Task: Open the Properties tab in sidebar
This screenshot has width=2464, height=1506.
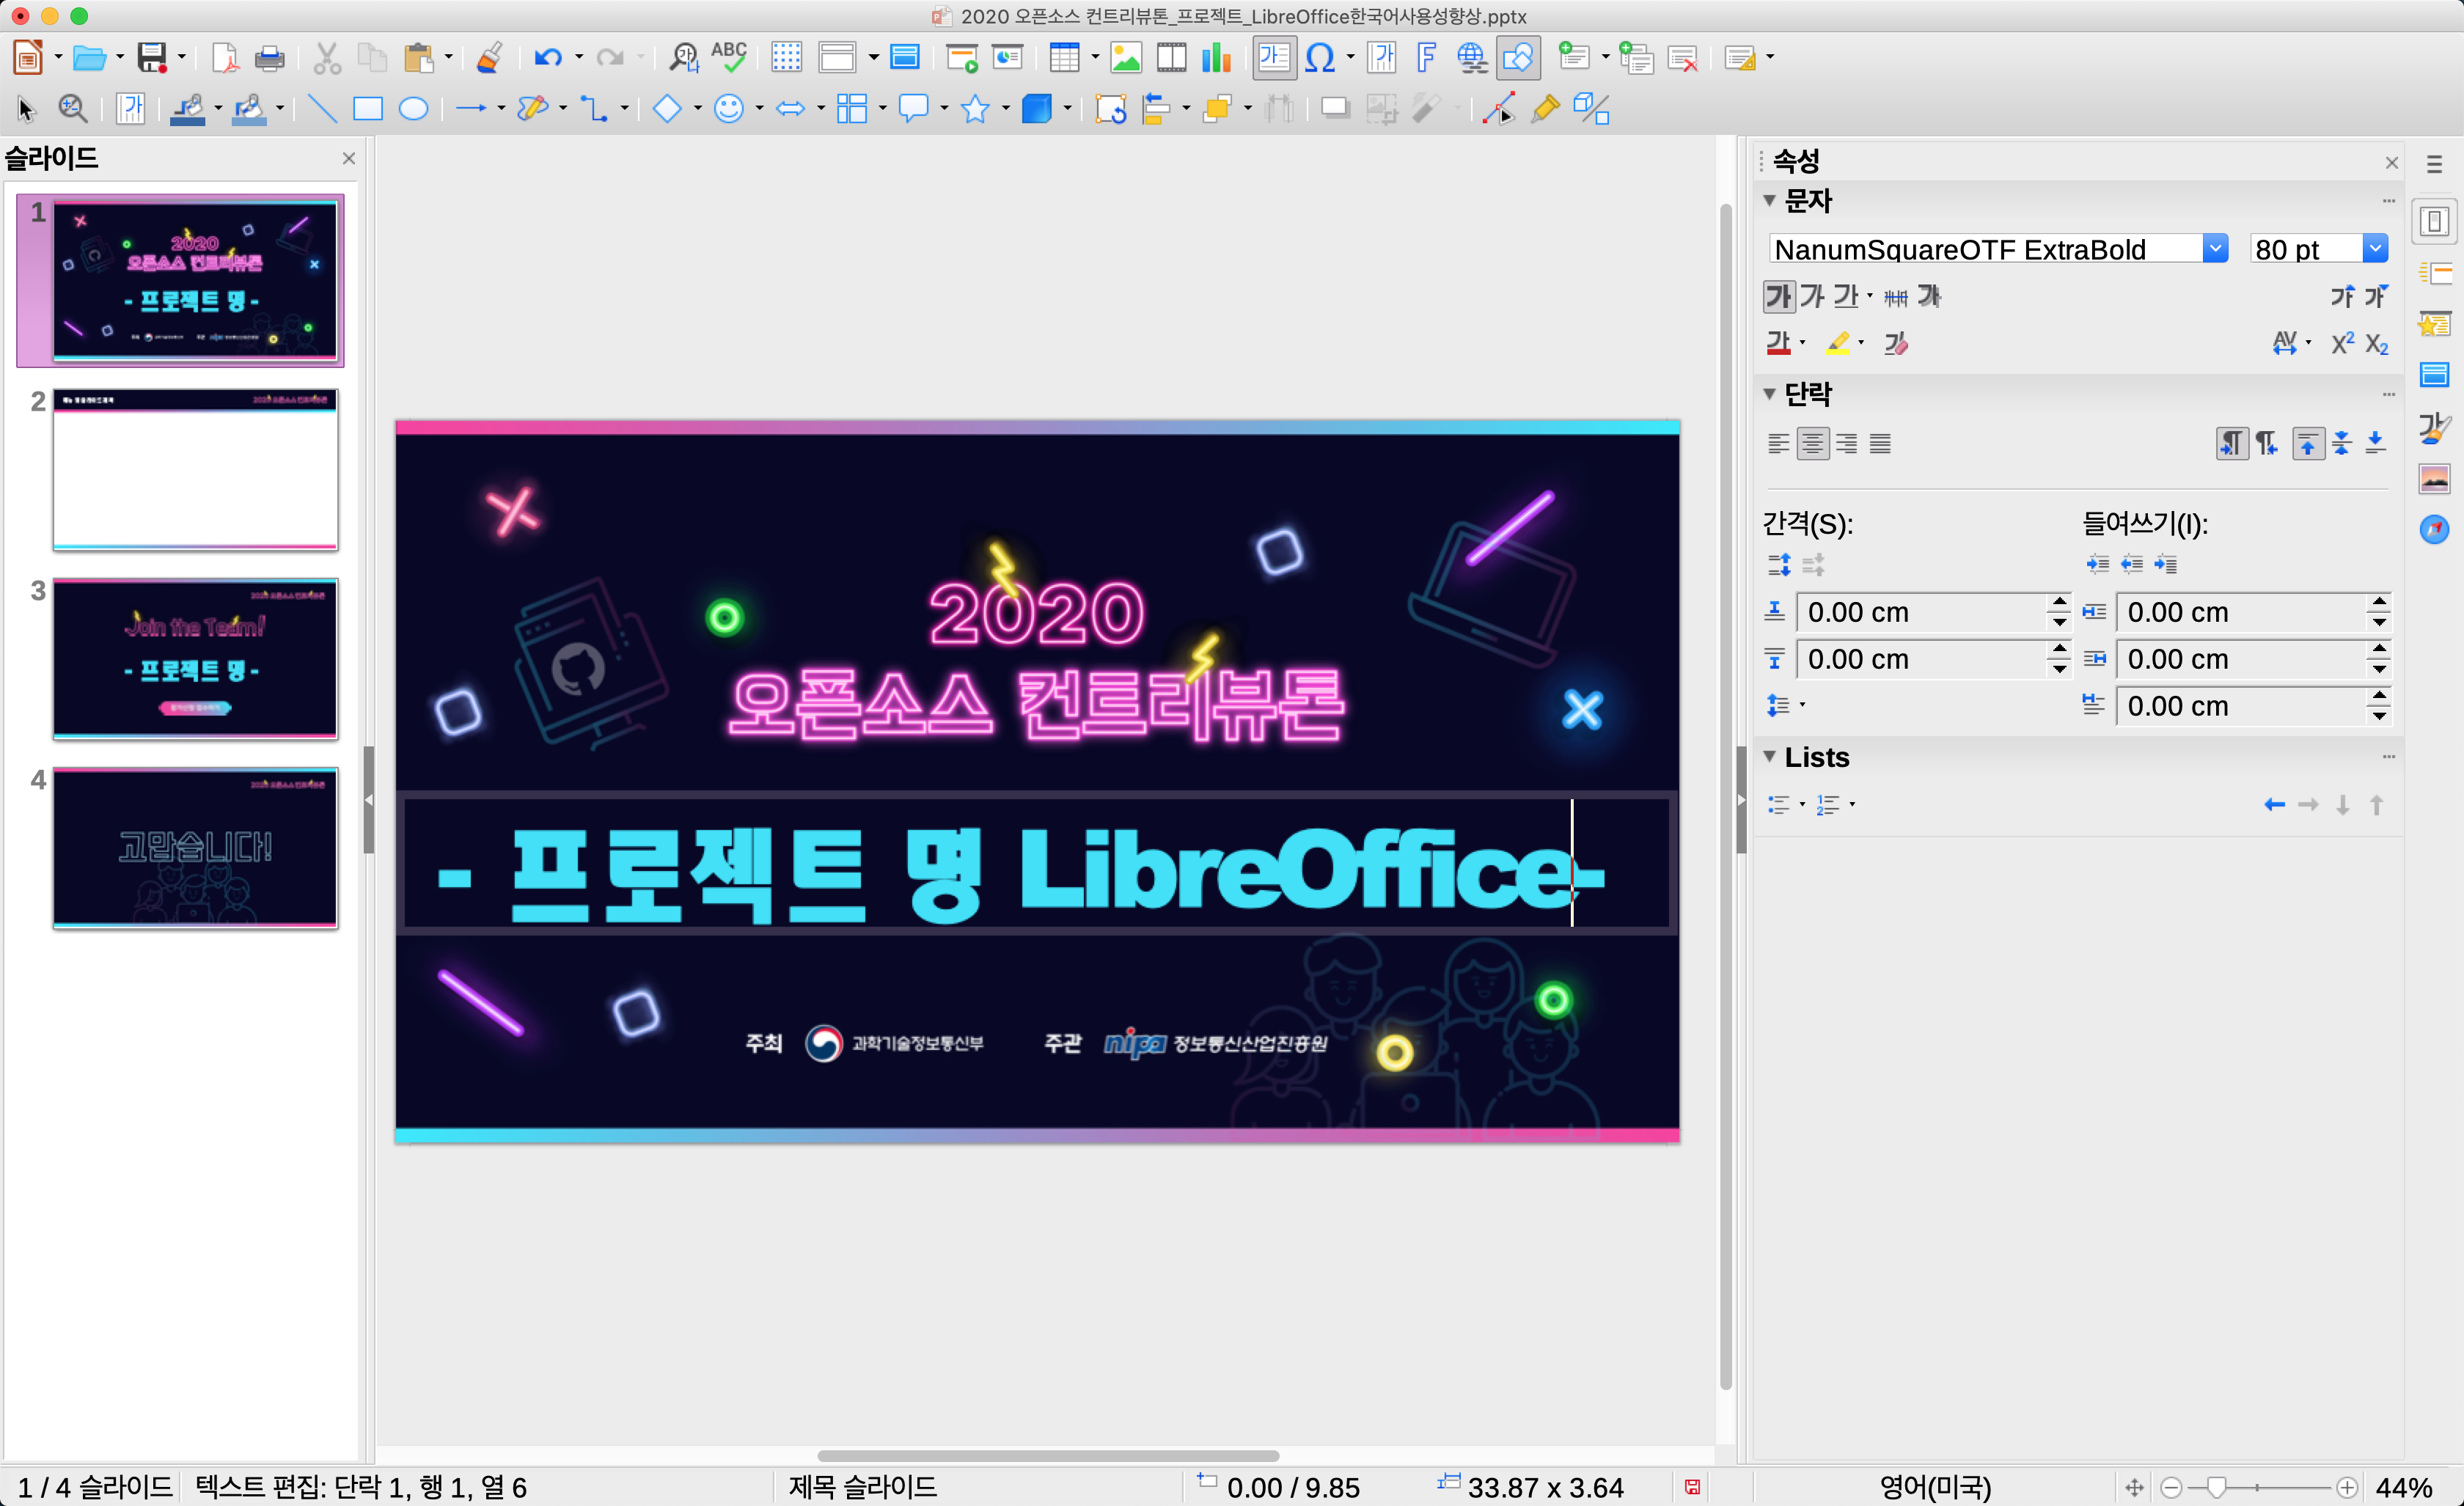Action: (x=2433, y=221)
